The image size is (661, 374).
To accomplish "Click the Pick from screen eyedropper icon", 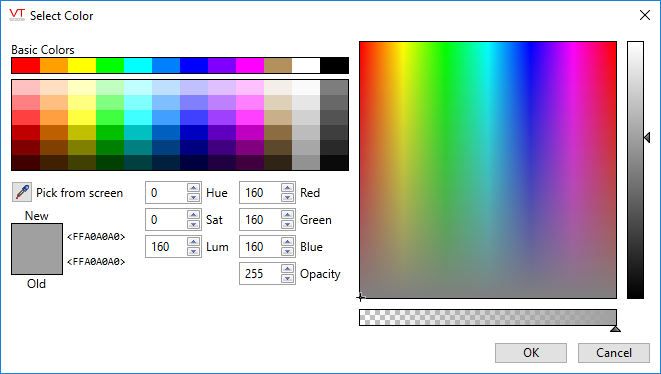I will [x=22, y=192].
